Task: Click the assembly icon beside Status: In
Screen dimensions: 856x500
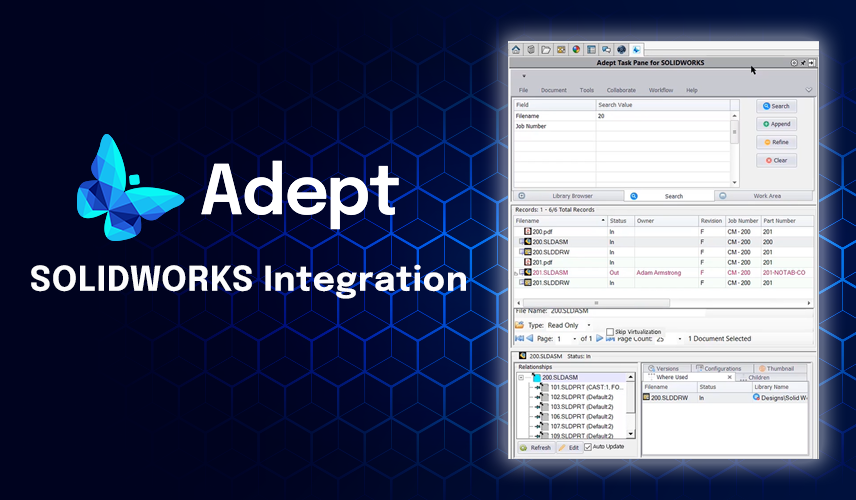Action: pyautogui.click(x=522, y=356)
